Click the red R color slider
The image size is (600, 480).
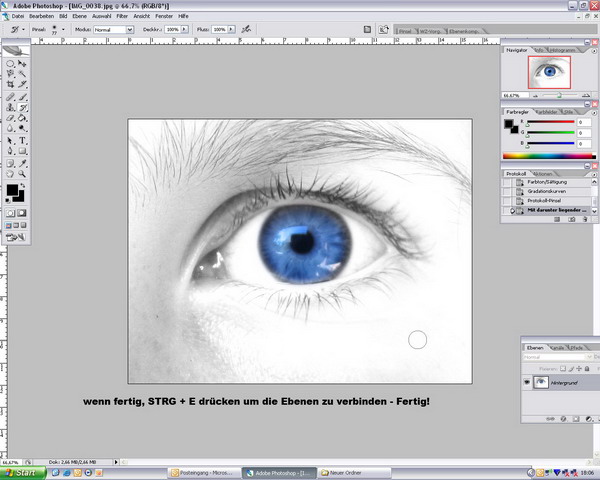551,122
